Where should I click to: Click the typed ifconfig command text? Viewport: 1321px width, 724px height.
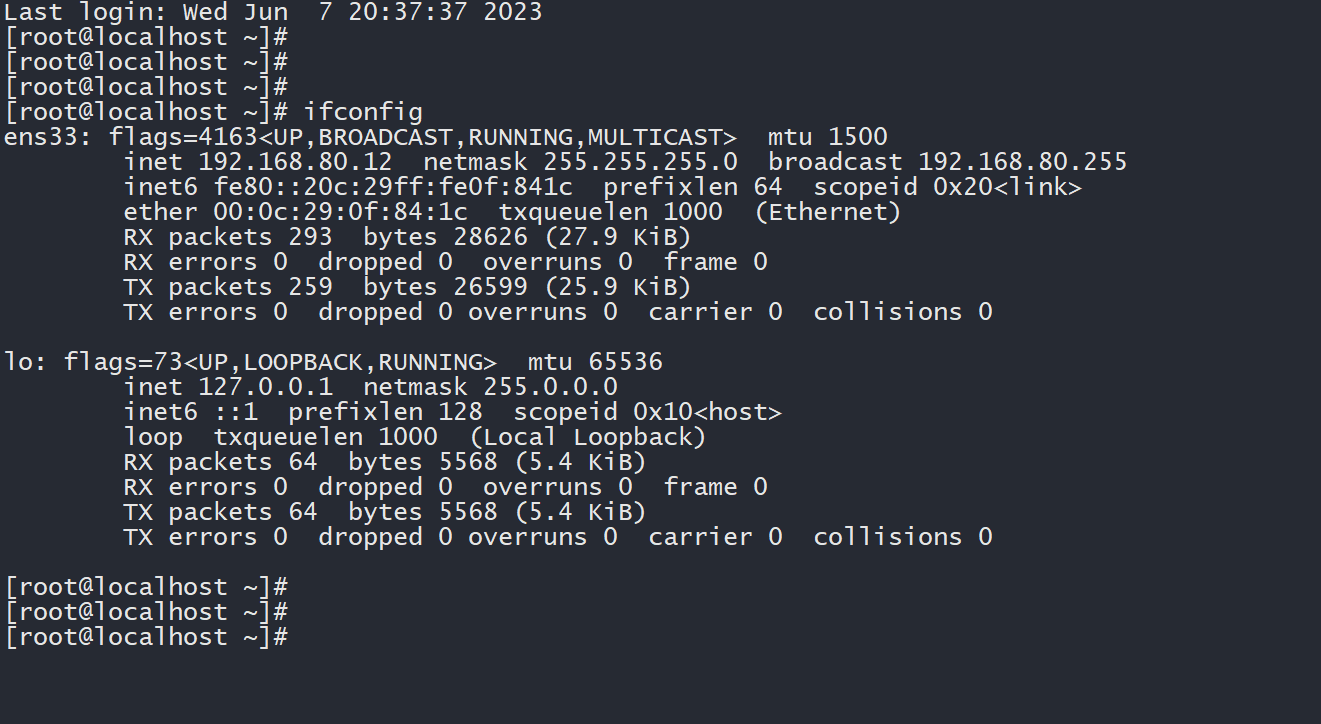pyautogui.click(x=363, y=112)
